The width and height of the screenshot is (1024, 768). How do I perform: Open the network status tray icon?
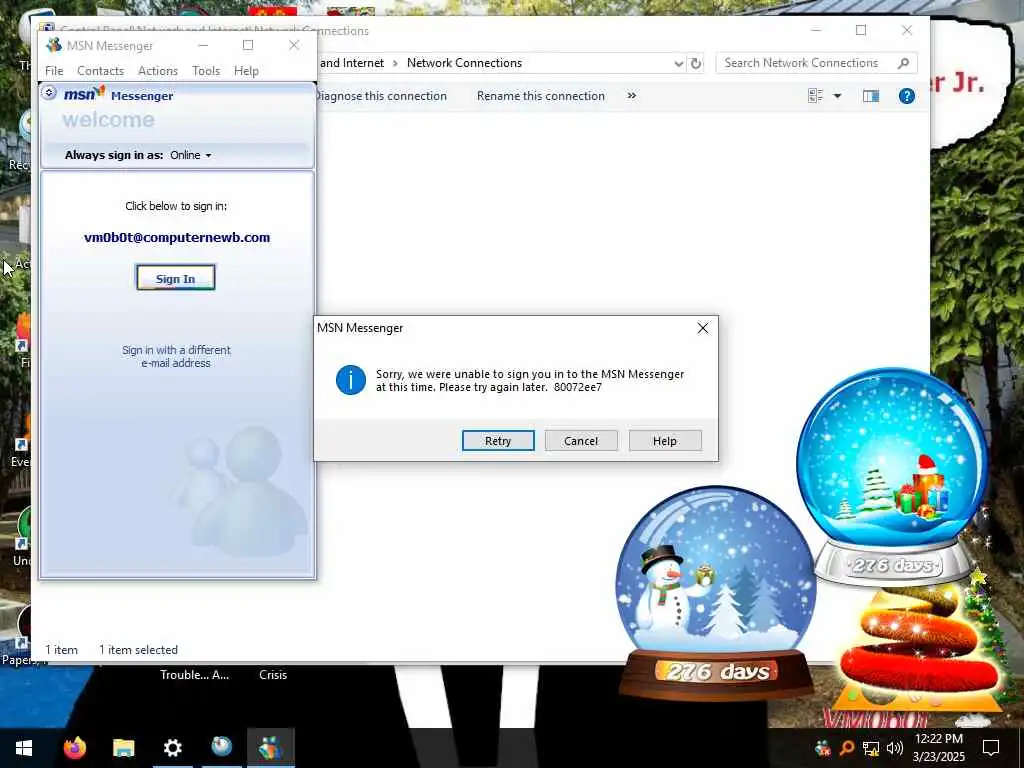871,748
